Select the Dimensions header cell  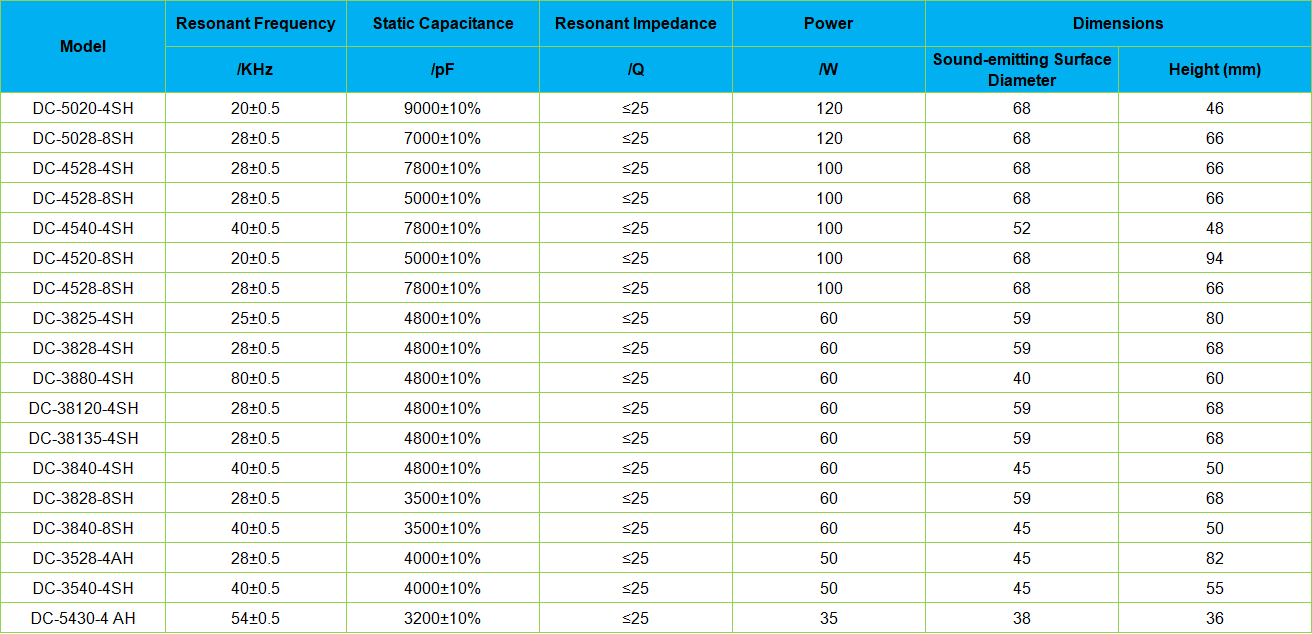tap(1117, 24)
